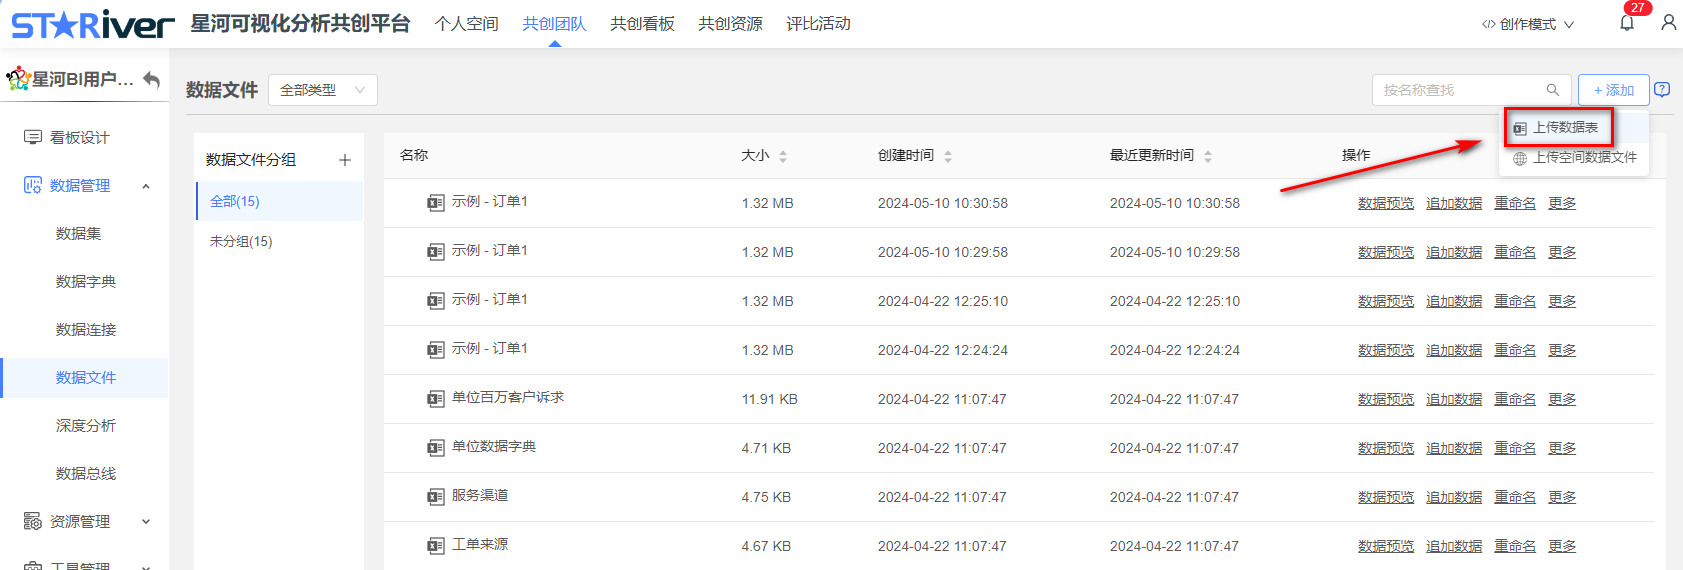Click 数据预览 for 单位数据字典
The width and height of the screenshot is (1683, 570).
click(x=1385, y=448)
